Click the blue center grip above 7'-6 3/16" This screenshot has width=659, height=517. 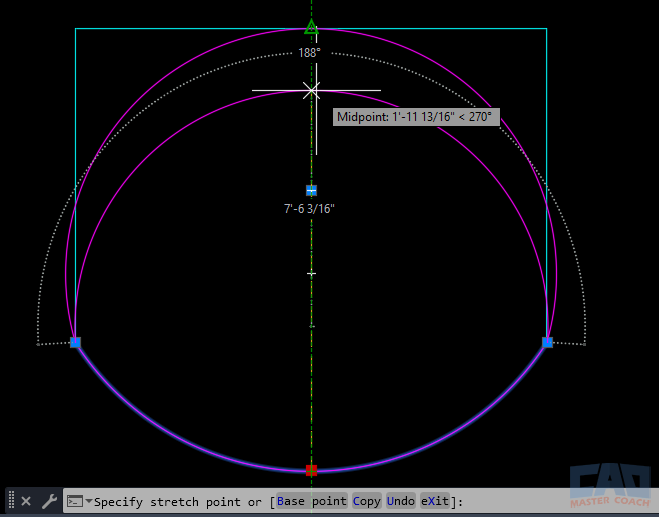[311, 190]
